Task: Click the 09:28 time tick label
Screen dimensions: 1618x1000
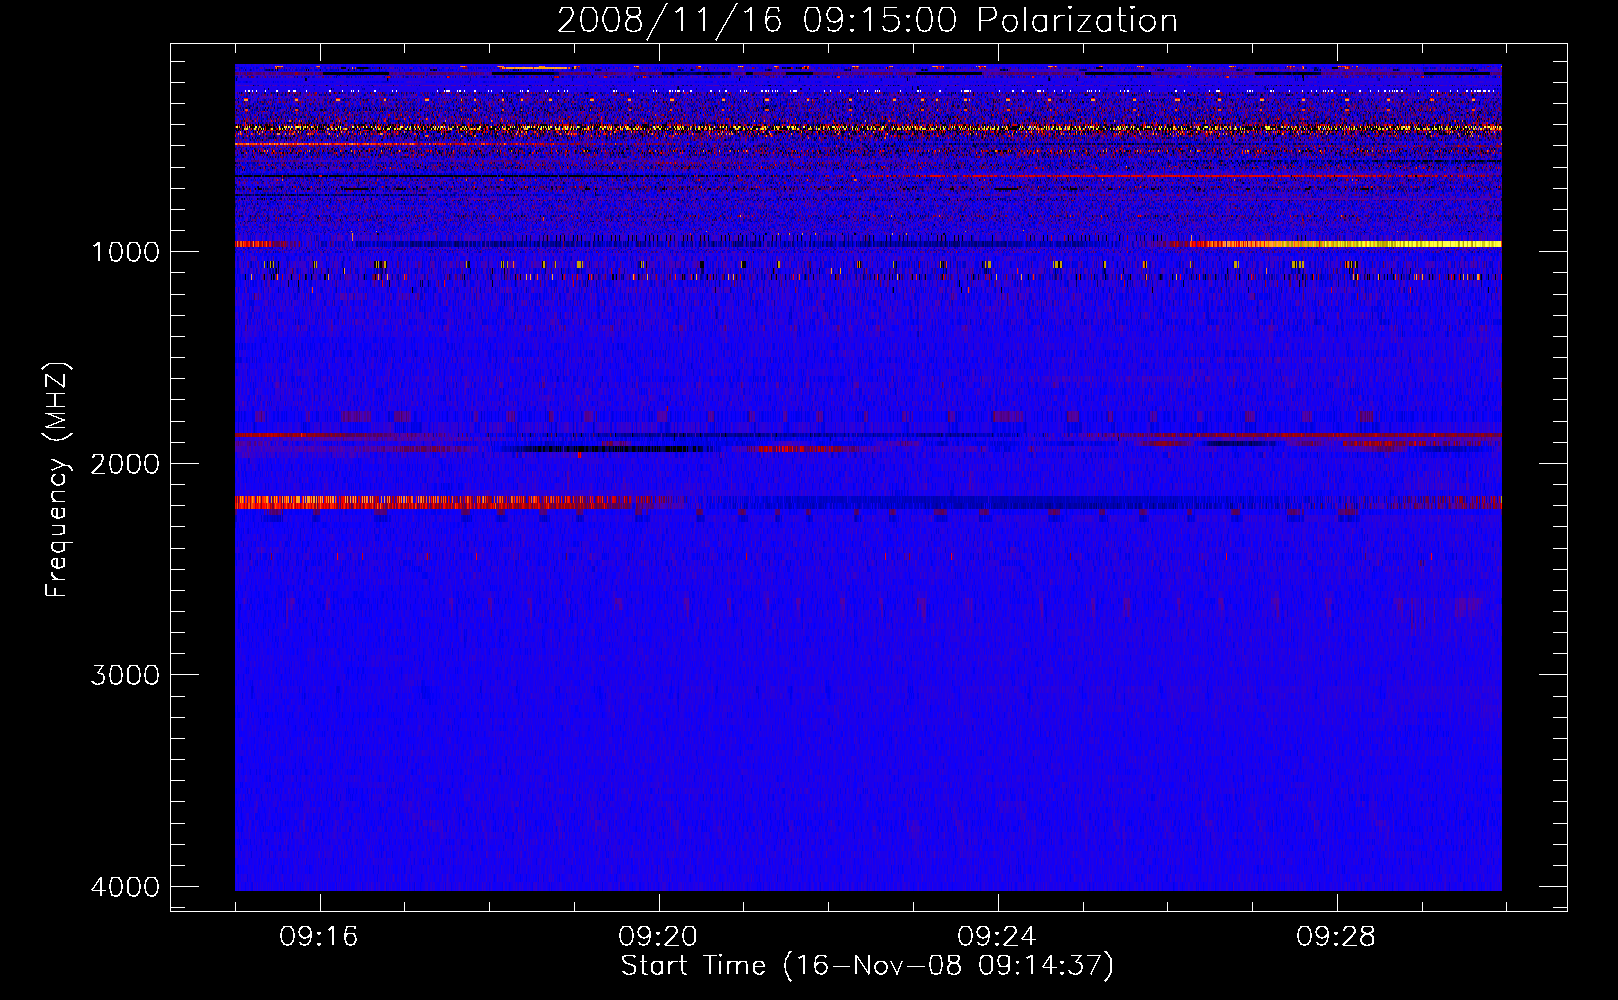Action: click(1336, 937)
